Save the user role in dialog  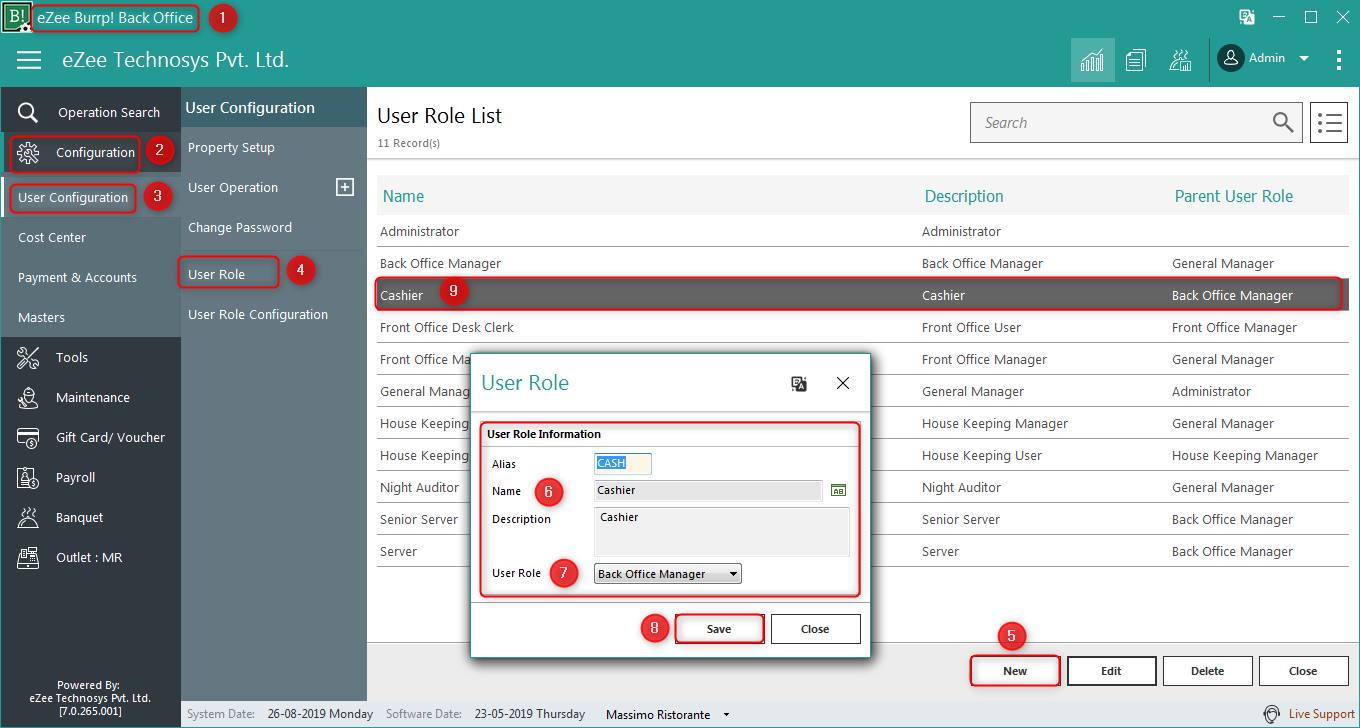pos(719,629)
